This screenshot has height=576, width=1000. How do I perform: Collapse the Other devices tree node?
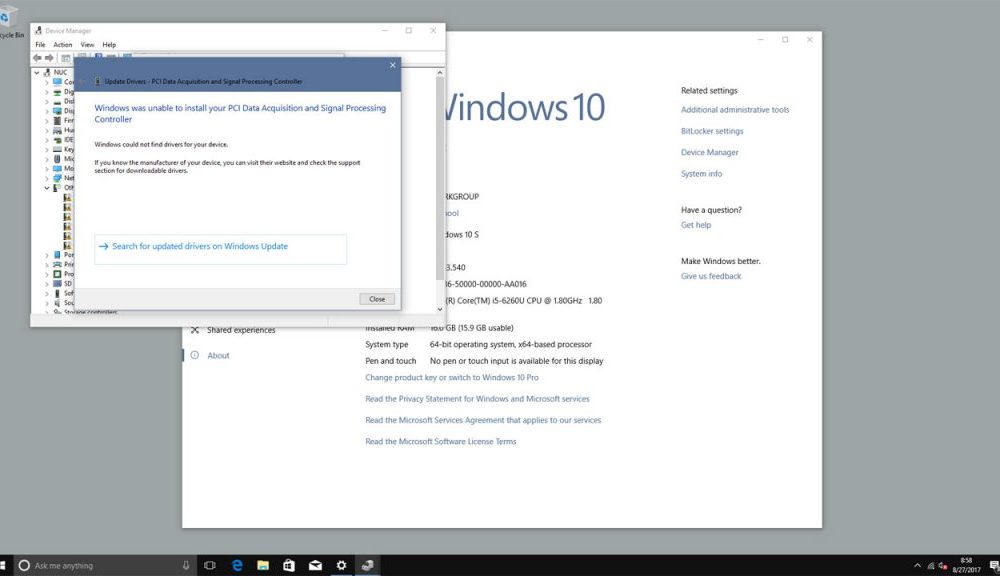(x=46, y=188)
